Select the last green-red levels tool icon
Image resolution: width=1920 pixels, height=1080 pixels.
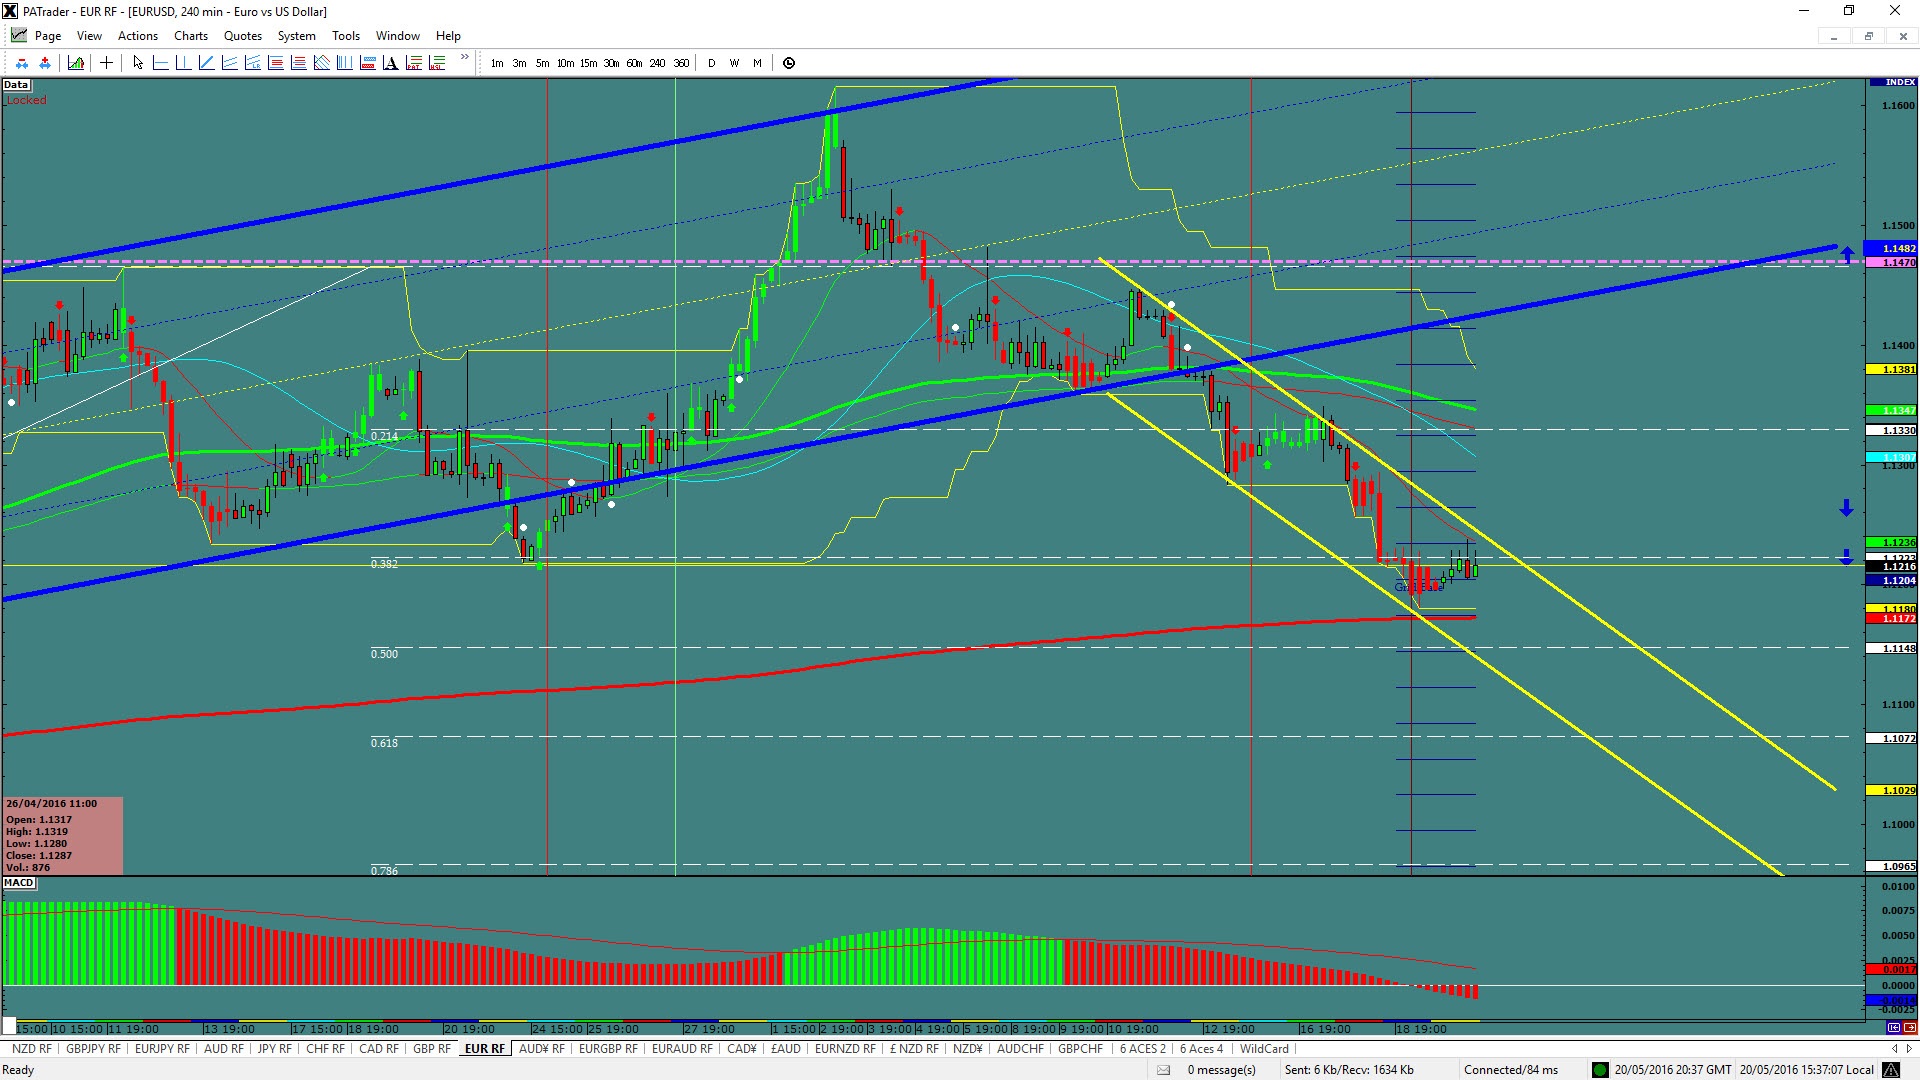pos(436,63)
